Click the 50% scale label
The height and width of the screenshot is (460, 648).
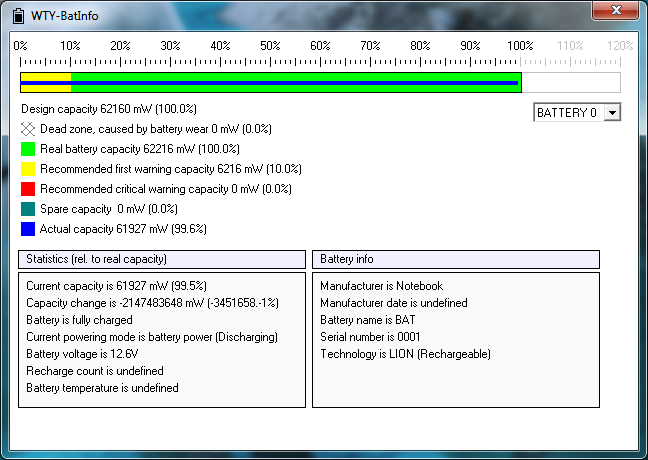click(x=270, y=45)
